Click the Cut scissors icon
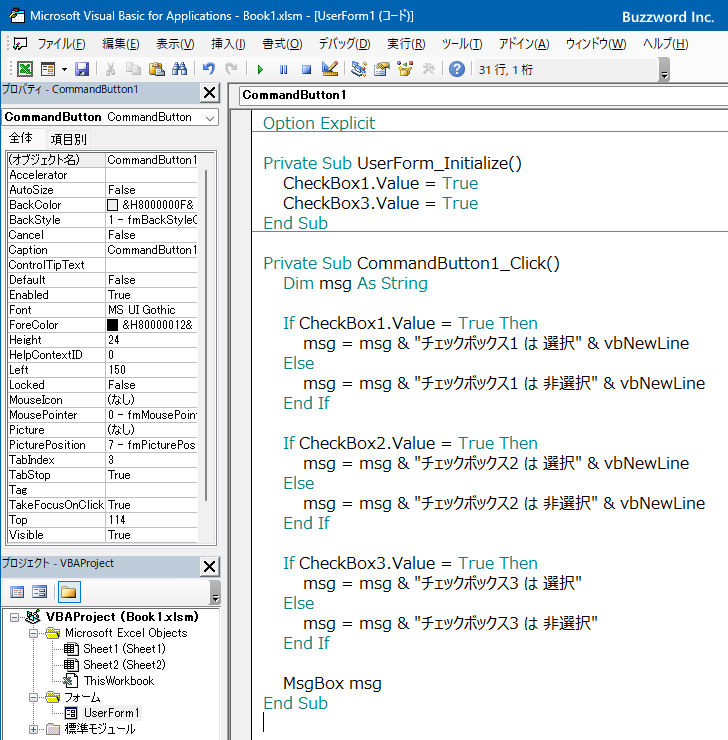728x740 pixels. coord(110,69)
